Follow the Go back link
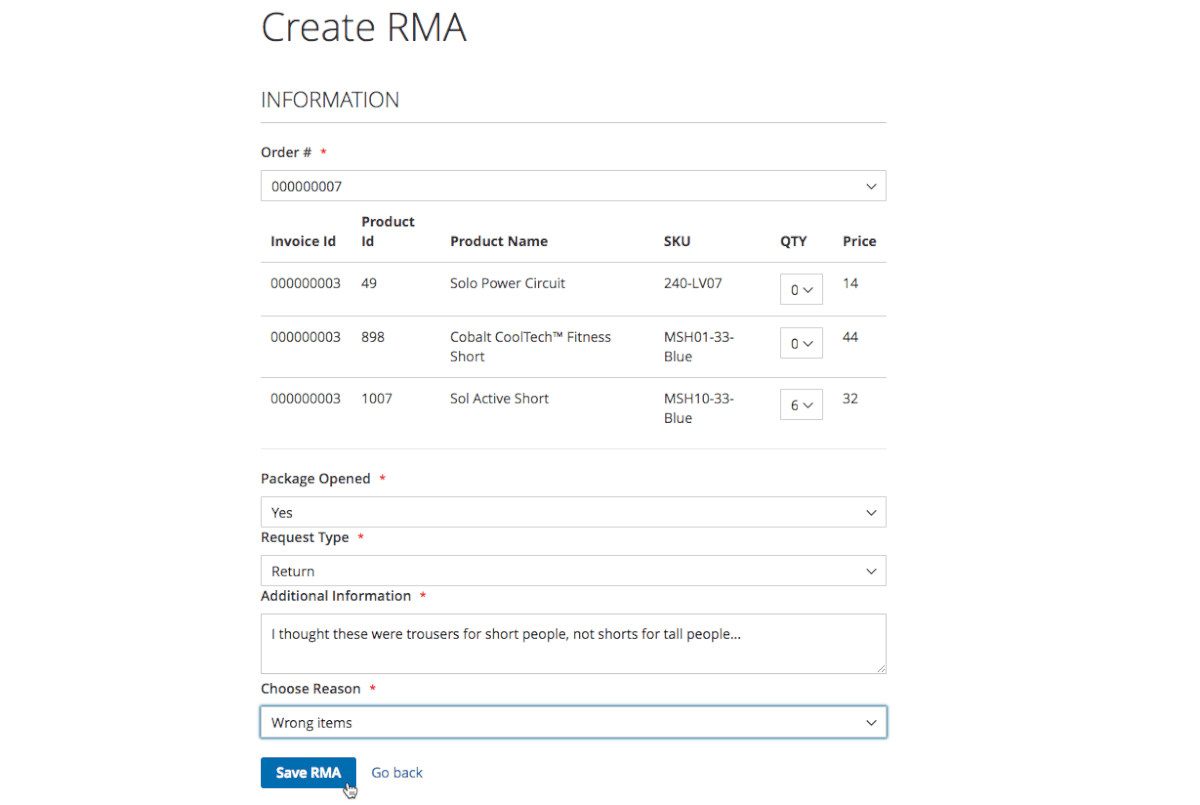The height and width of the screenshot is (805, 1200). (x=397, y=773)
